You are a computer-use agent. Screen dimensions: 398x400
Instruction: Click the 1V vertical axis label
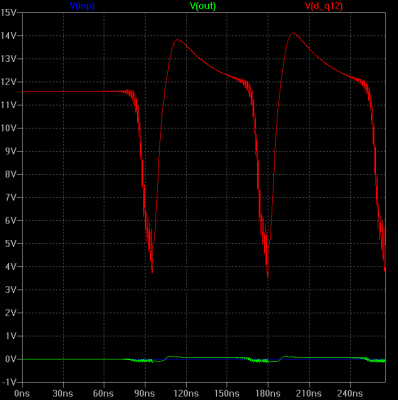click(10, 336)
